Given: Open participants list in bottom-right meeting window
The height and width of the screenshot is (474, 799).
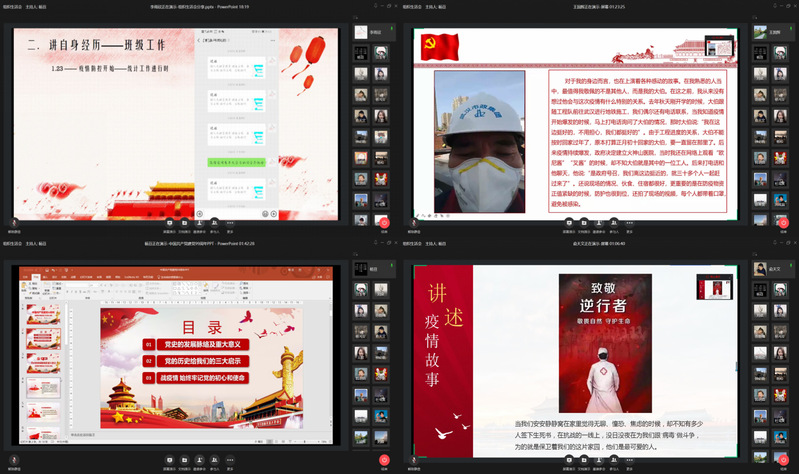Looking at the screenshot, I should tap(614, 460).
